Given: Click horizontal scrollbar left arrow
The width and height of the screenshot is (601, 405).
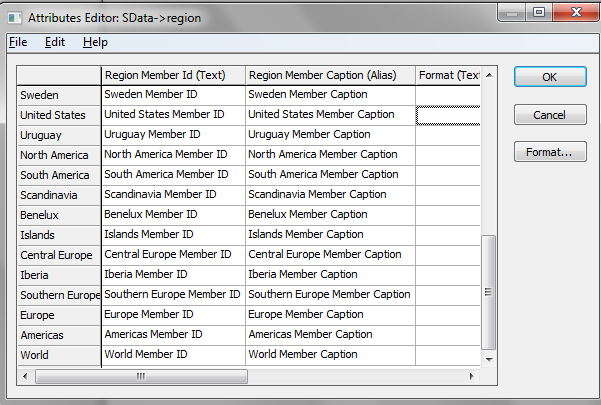Looking at the screenshot, I should [x=25, y=376].
